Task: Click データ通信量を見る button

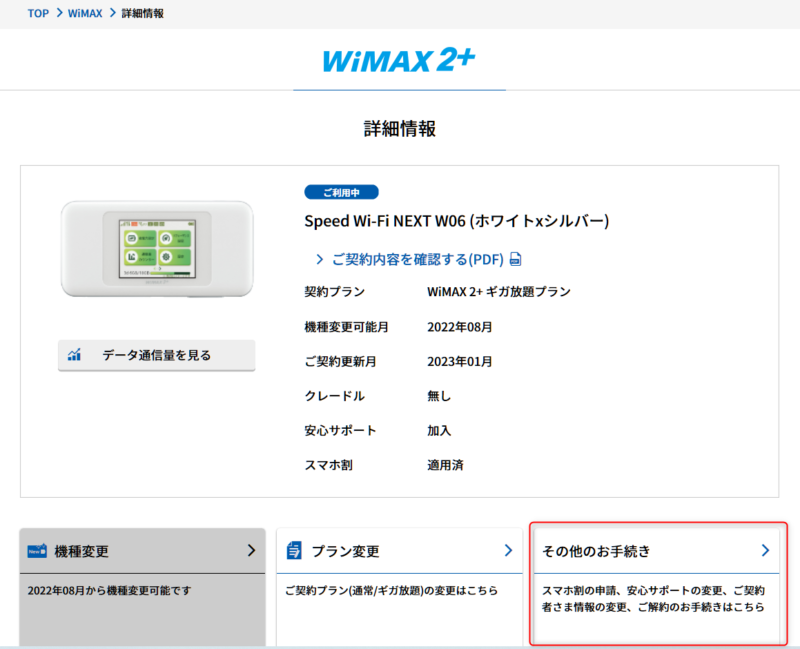Action: point(157,355)
